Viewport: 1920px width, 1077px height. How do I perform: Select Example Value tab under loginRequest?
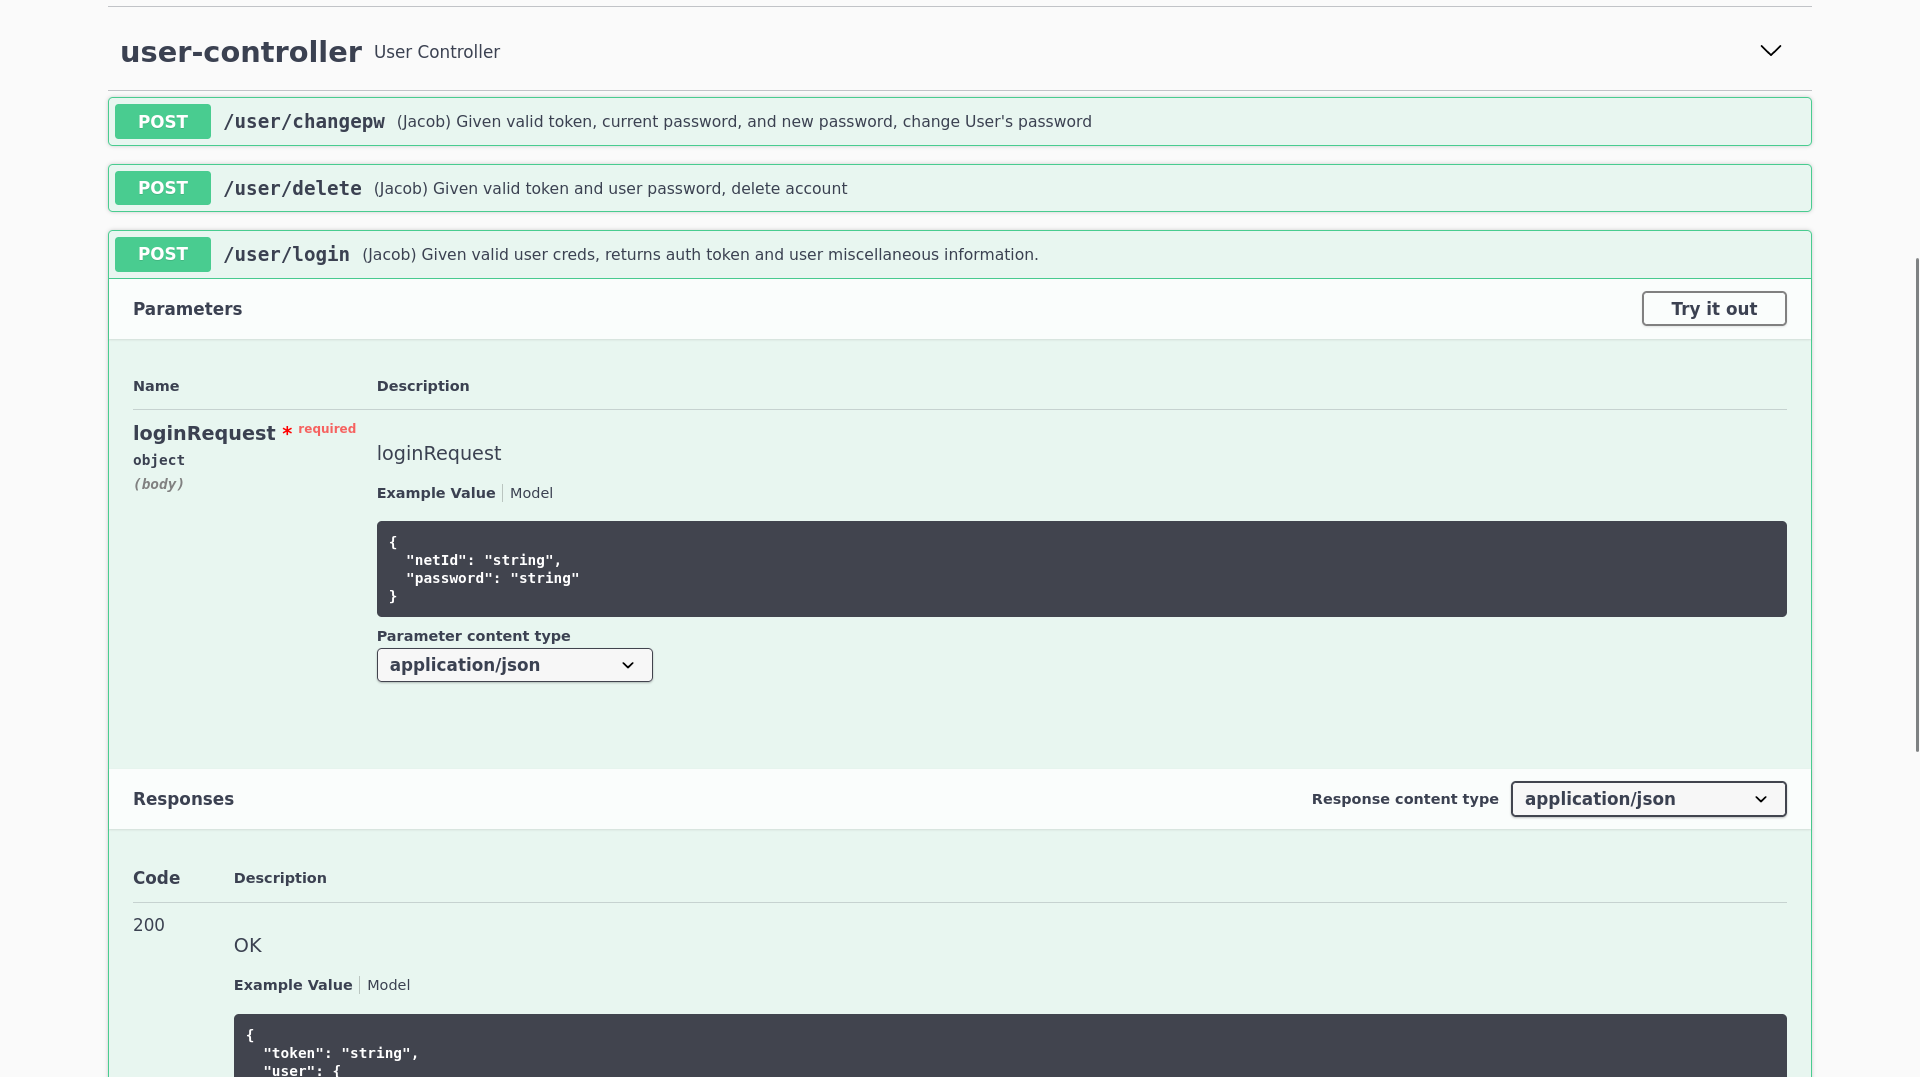coord(436,493)
